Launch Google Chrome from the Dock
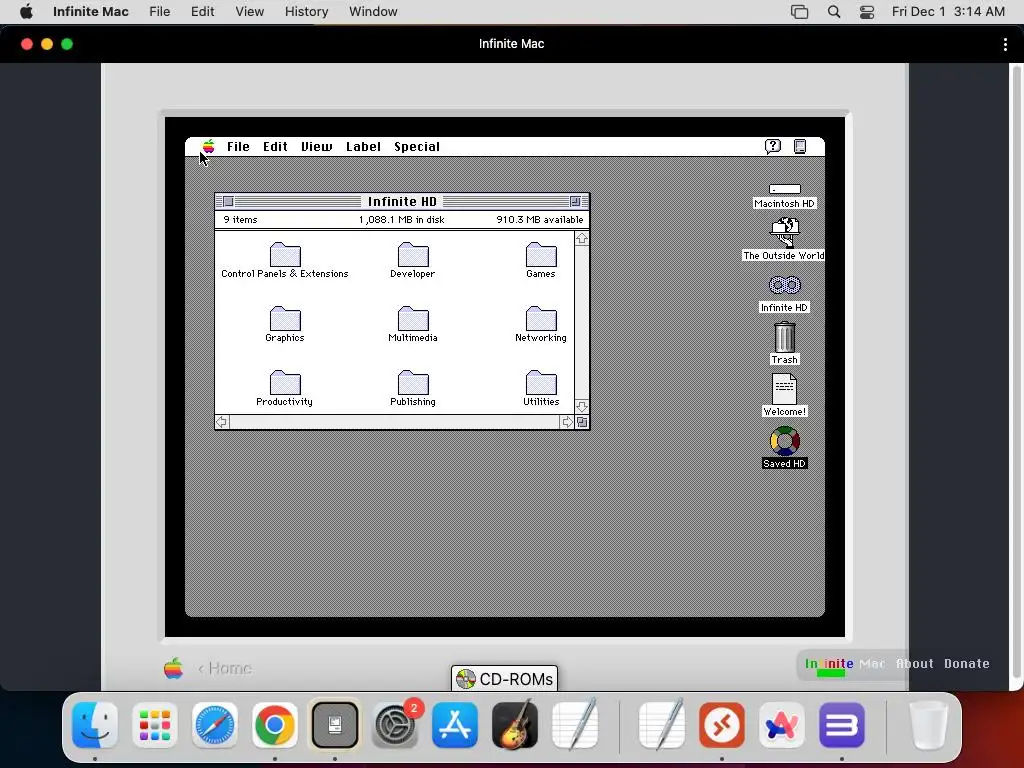The image size is (1024, 768). pyautogui.click(x=275, y=724)
